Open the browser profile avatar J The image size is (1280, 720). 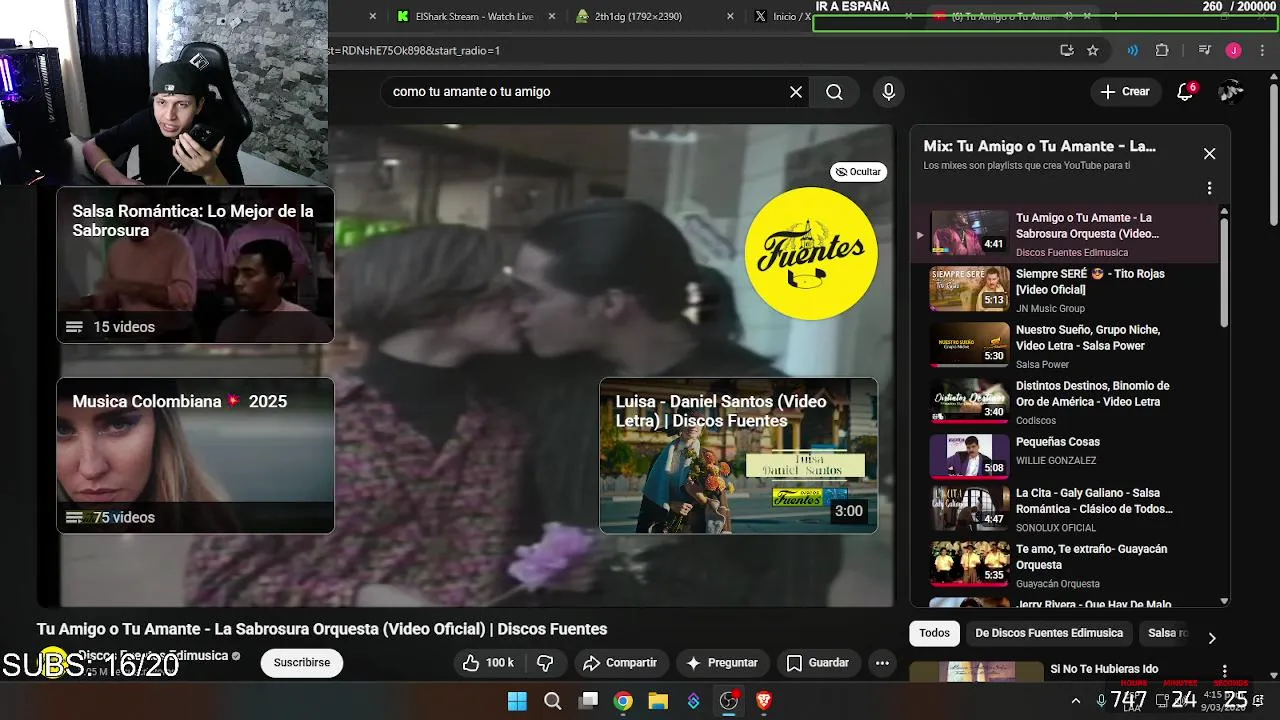(x=1234, y=50)
